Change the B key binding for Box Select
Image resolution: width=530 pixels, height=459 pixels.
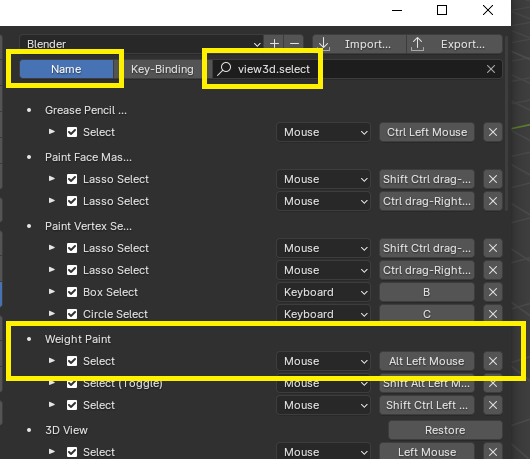[x=427, y=292]
